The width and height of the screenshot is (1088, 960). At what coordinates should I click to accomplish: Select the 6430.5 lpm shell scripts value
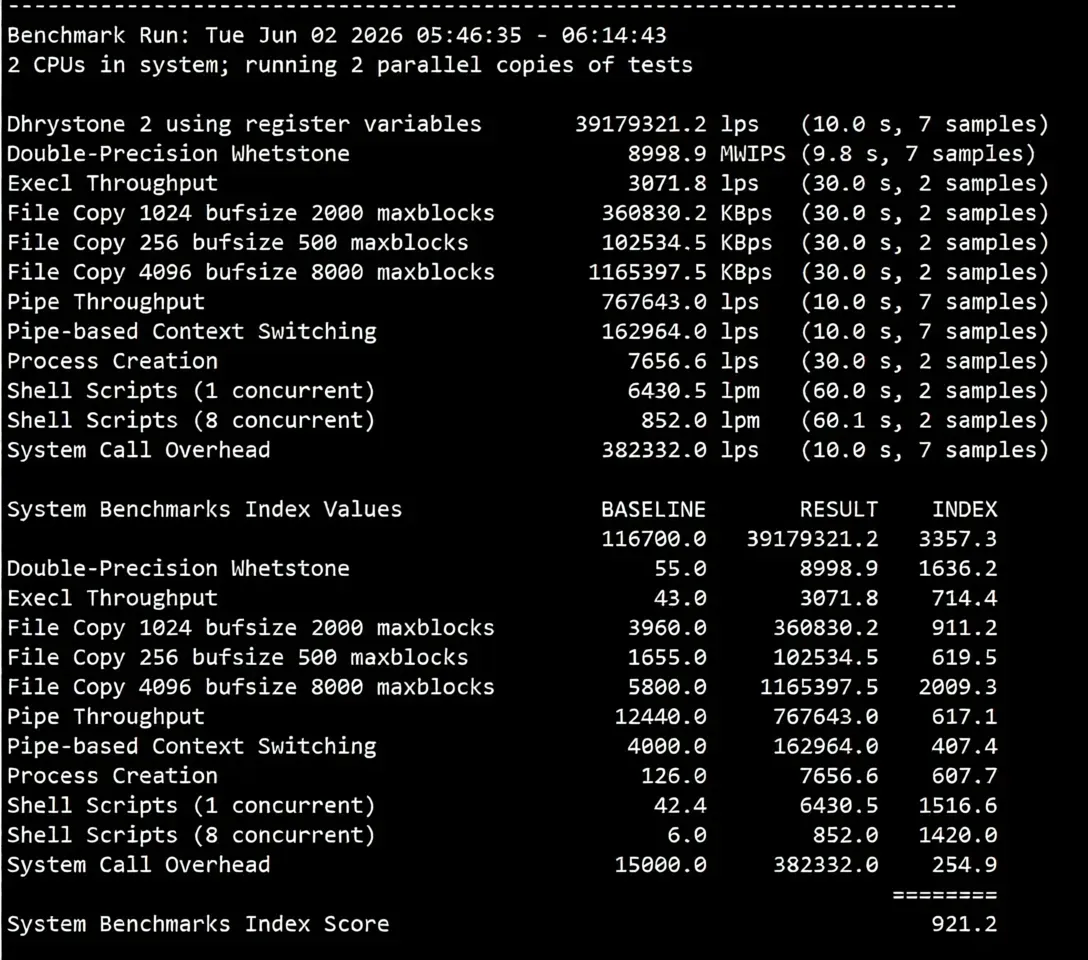coord(693,391)
